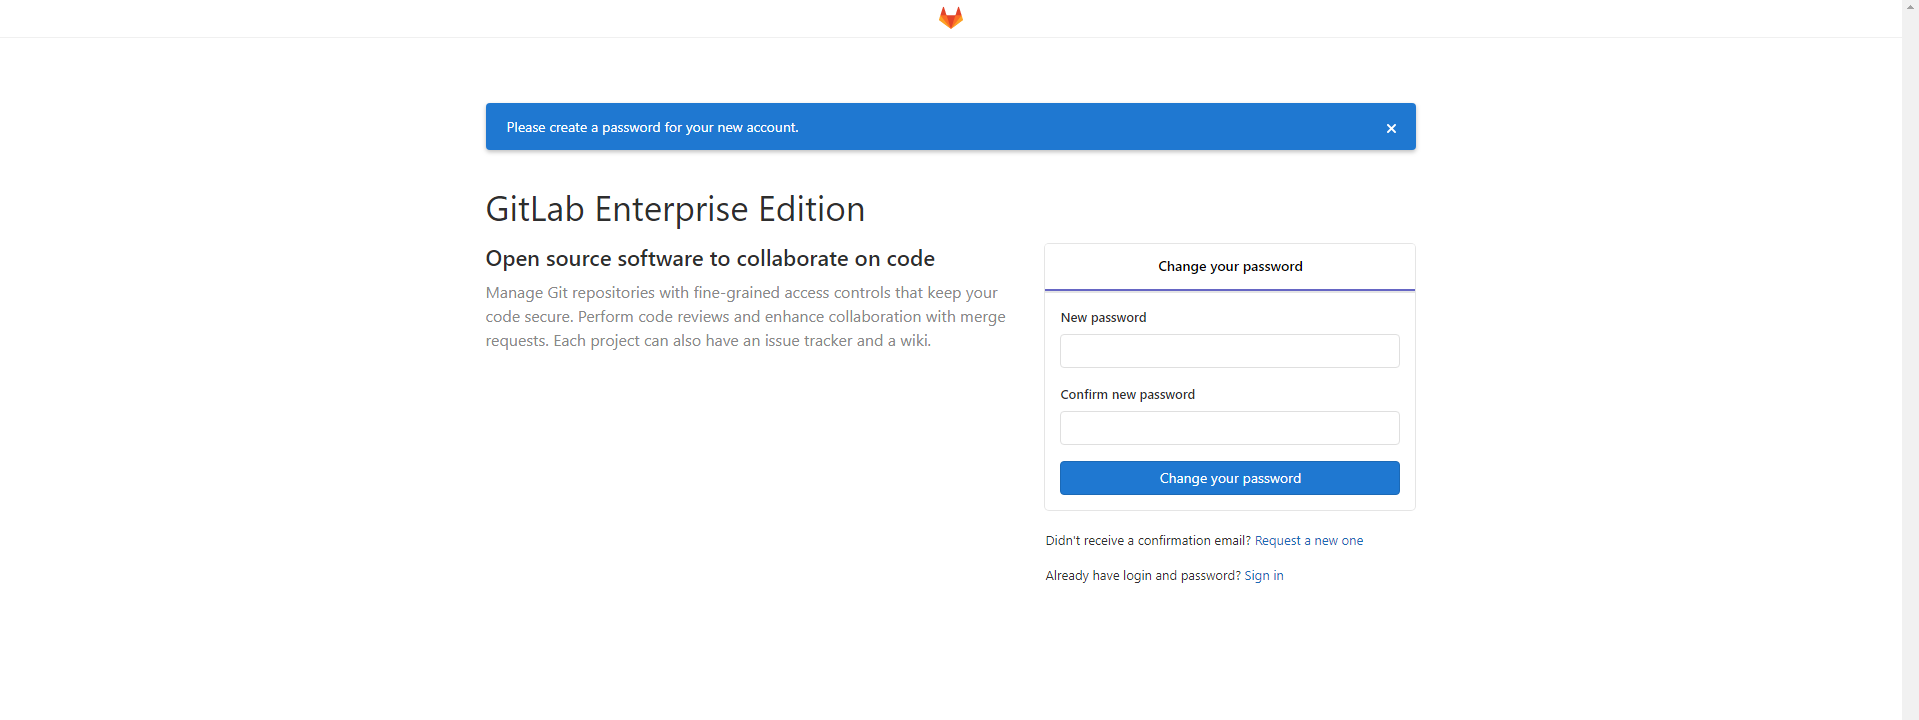Viewport: 1919px width, 720px height.
Task: Click the Confirm new password label
Action: coord(1127,395)
